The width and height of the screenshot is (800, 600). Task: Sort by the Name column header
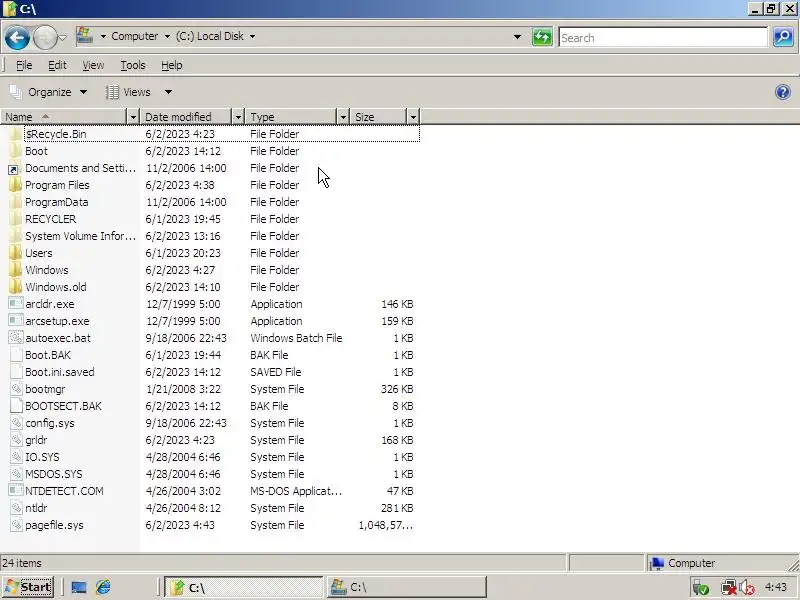point(63,117)
